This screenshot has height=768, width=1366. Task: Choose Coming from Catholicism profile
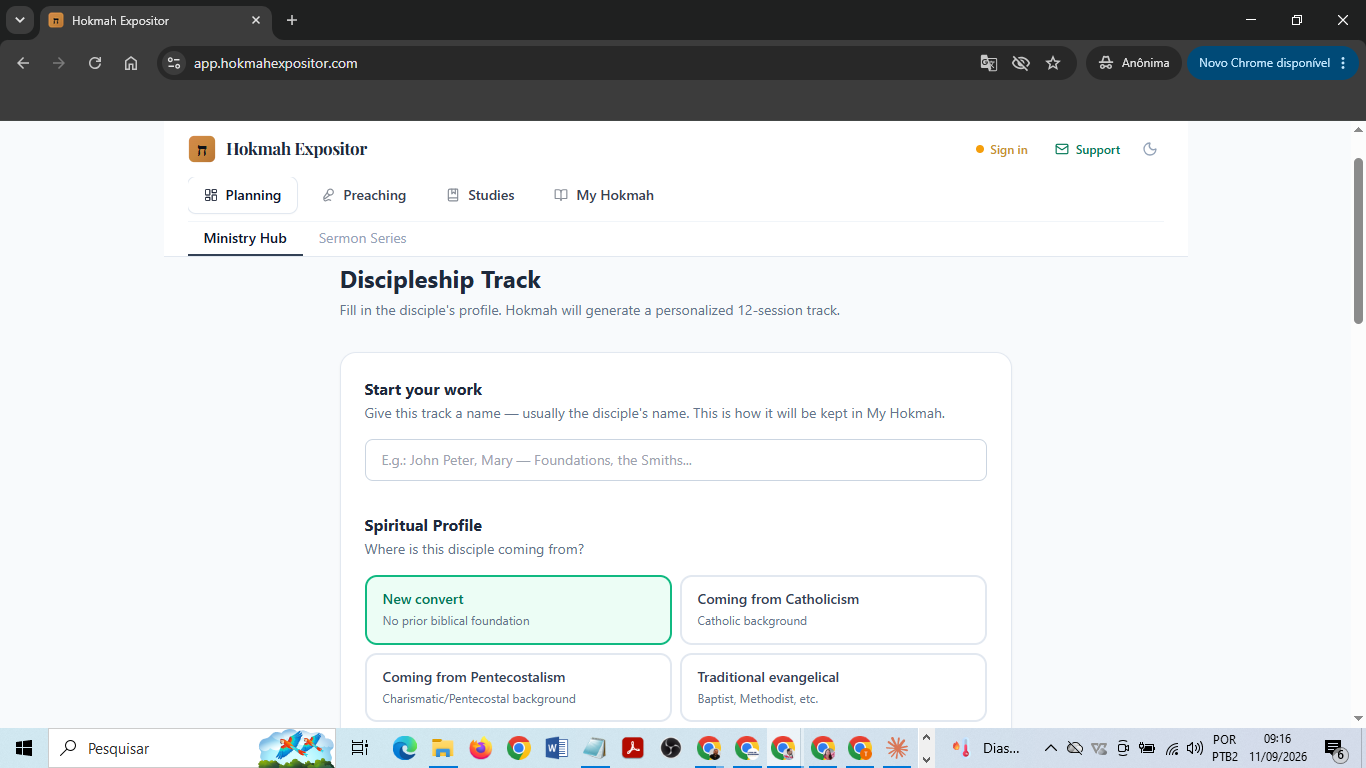coord(833,610)
